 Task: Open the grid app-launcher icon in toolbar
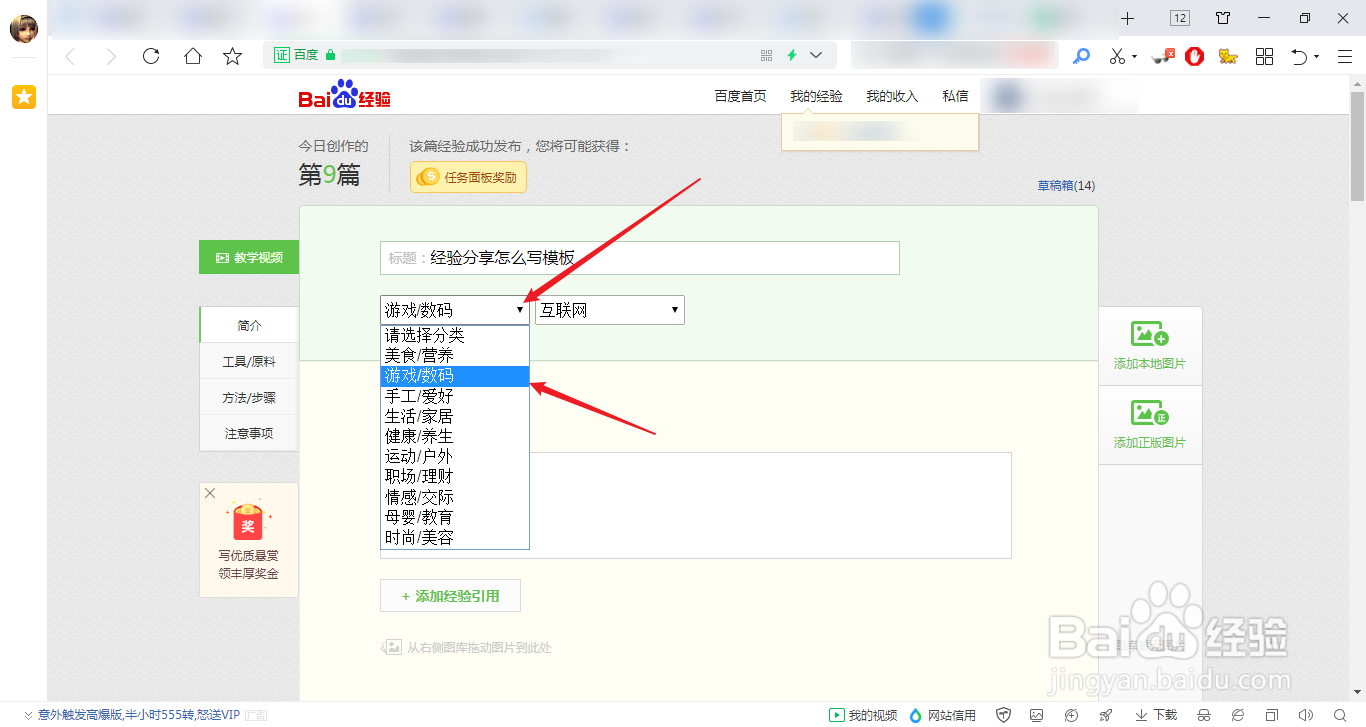point(1263,56)
